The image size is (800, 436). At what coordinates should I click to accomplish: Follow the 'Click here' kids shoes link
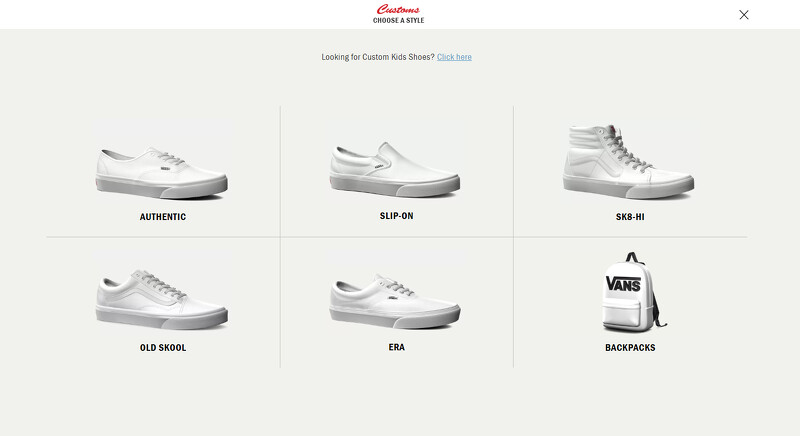tap(454, 57)
